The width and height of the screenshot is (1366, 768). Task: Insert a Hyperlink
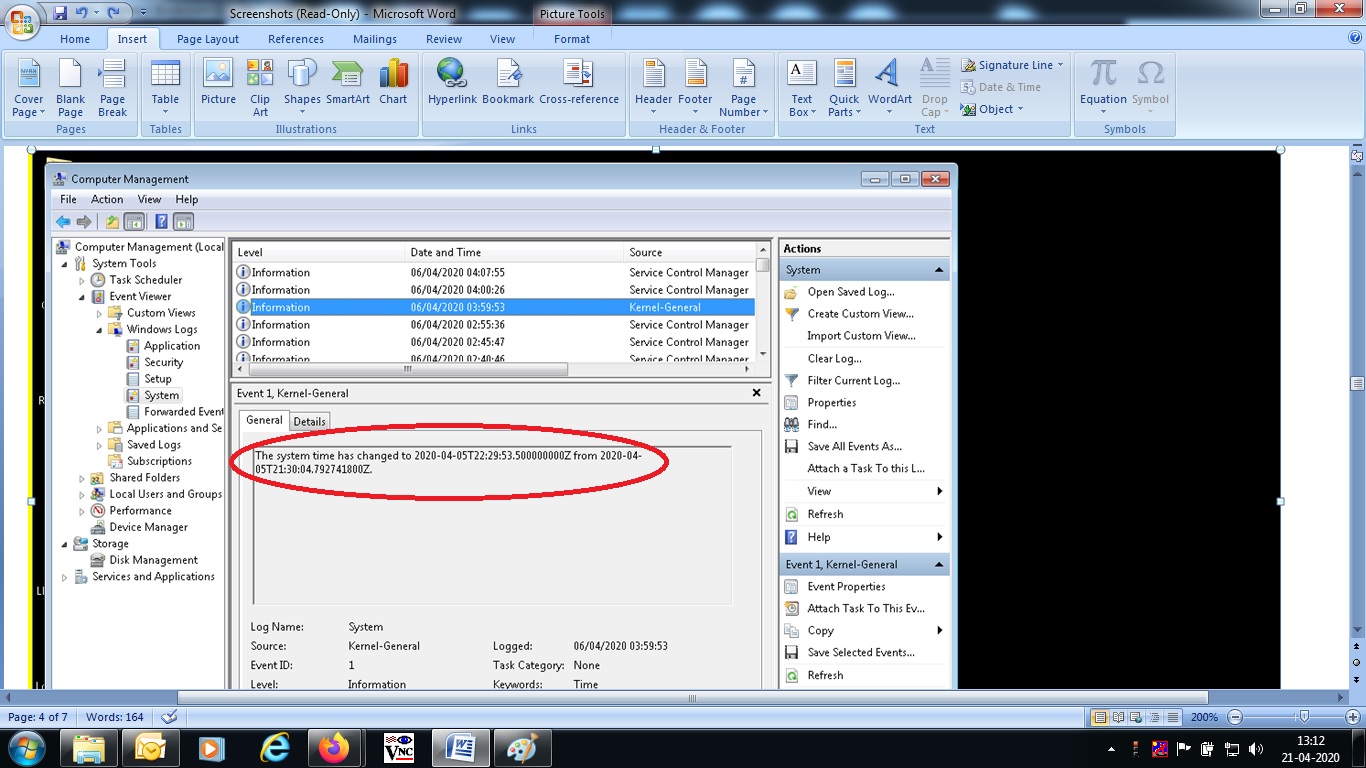pos(452,82)
